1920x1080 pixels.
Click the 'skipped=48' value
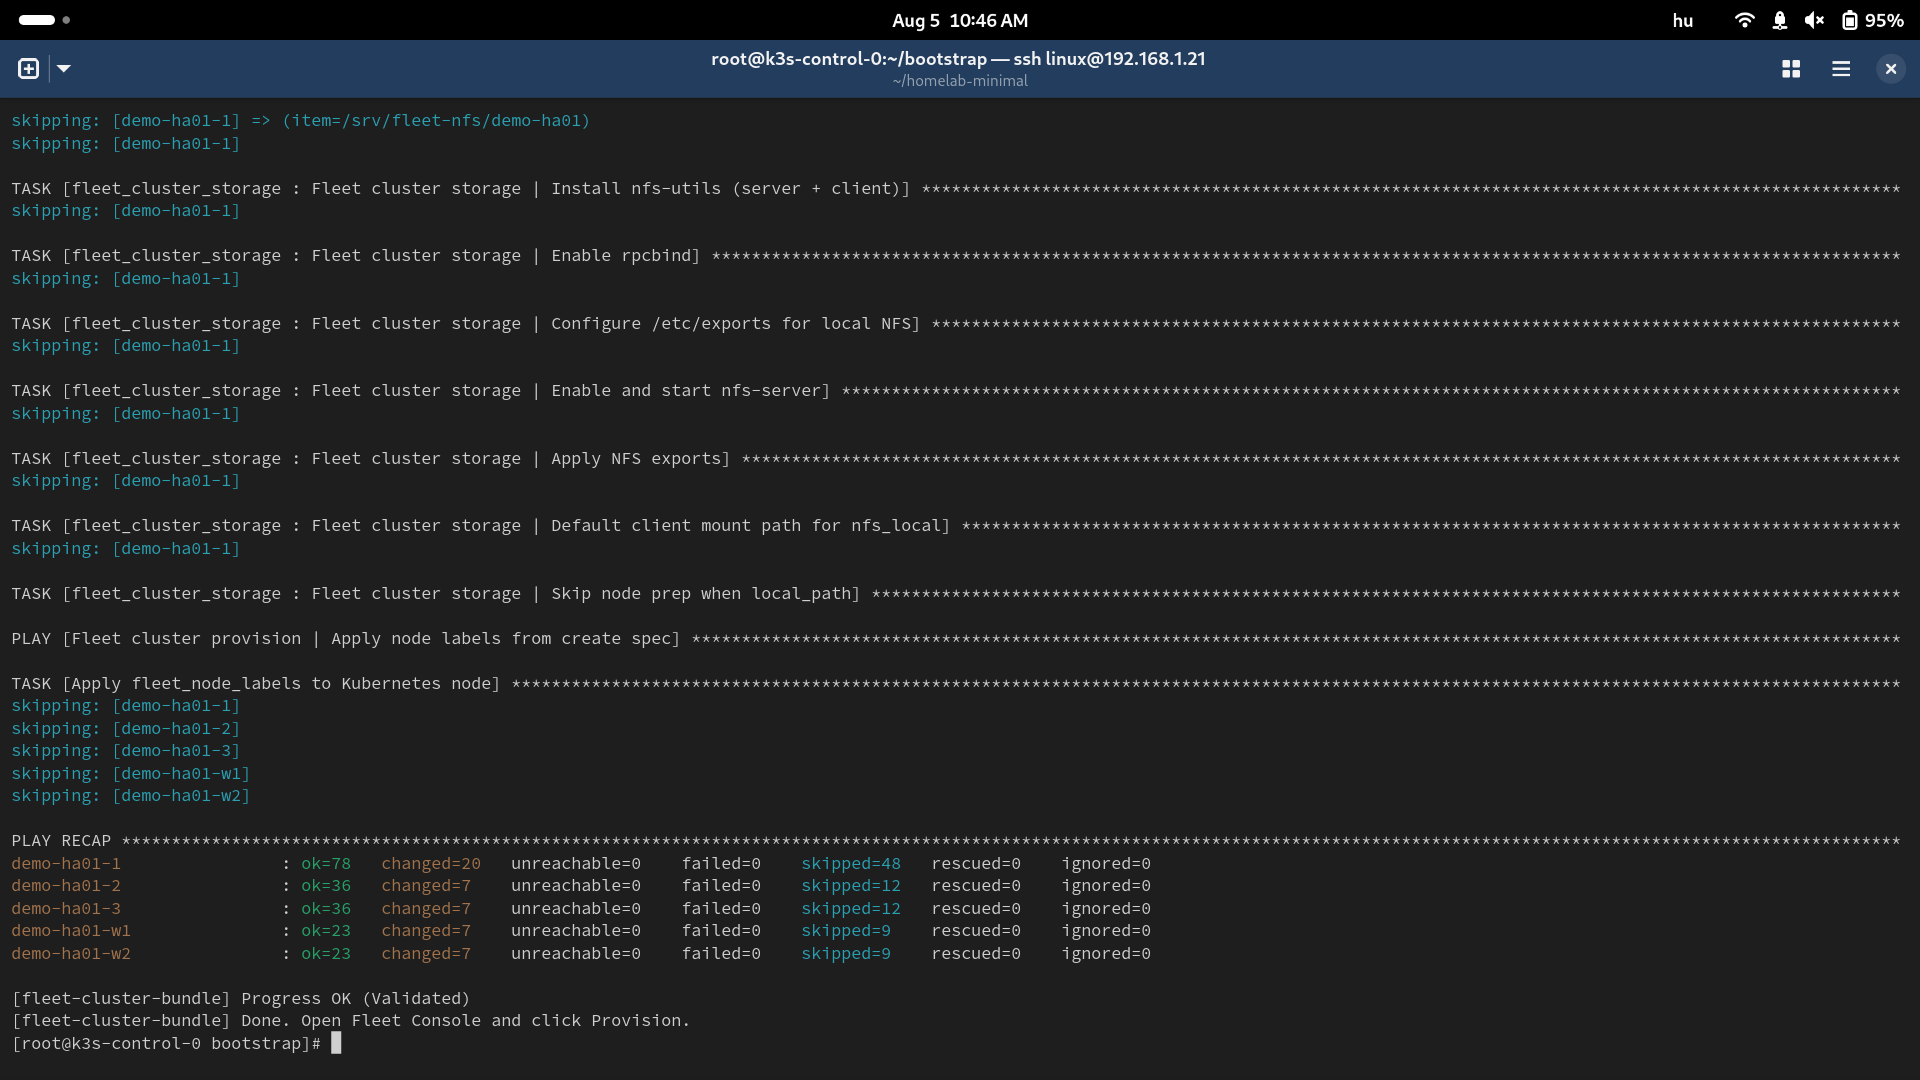click(851, 864)
